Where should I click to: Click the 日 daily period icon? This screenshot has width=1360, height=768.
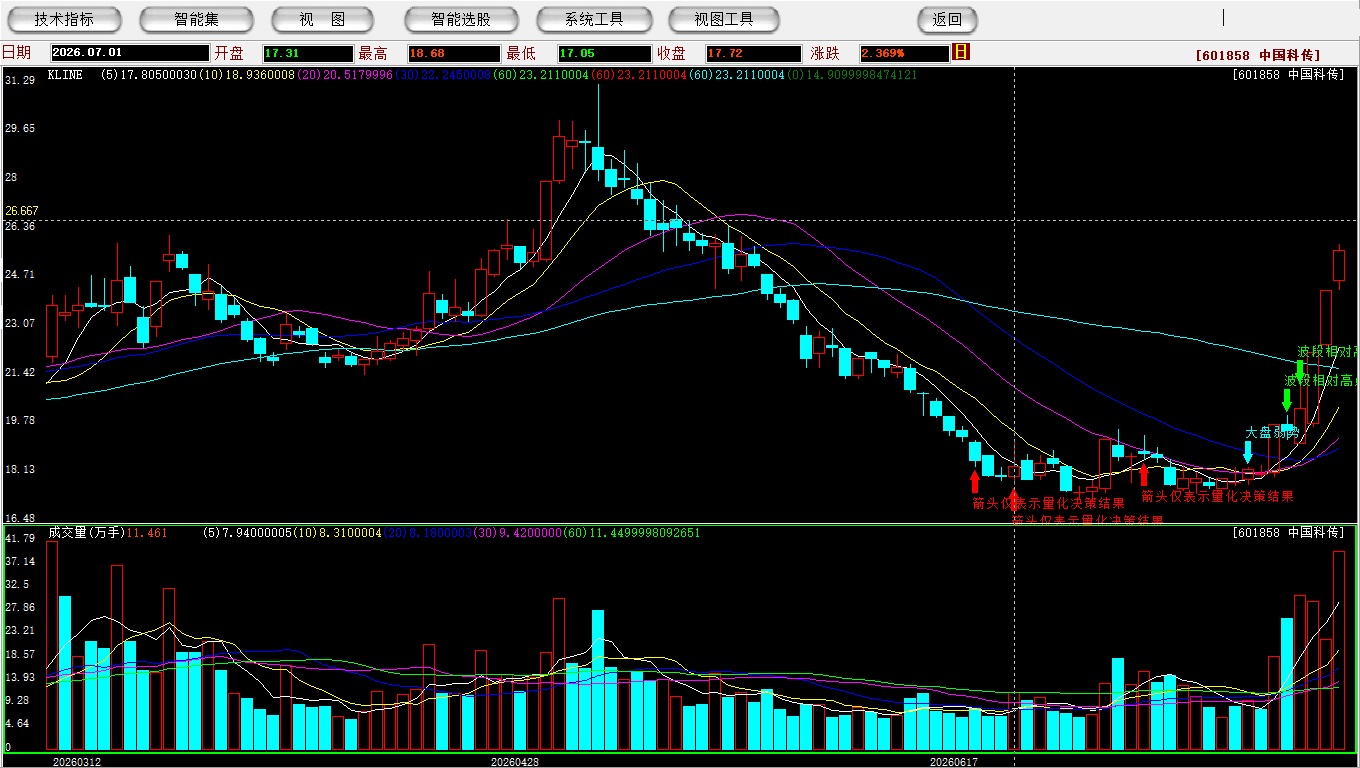pos(961,52)
